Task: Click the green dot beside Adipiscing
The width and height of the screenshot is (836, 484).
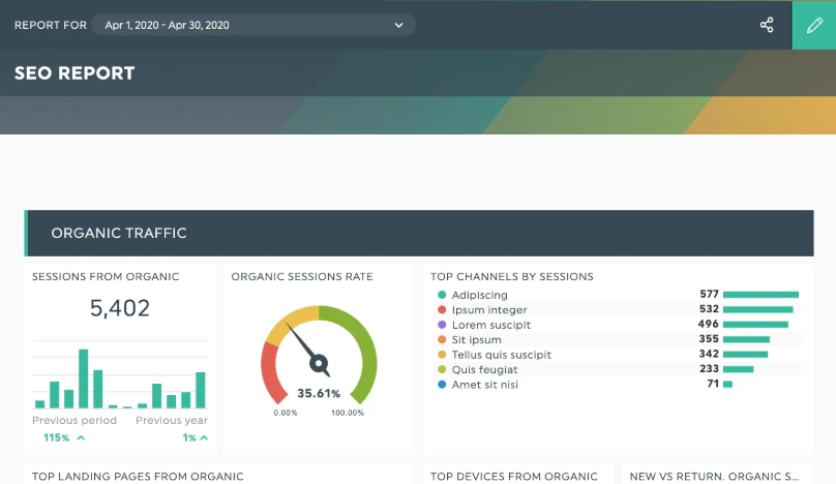Action: (x=441, y=294)
